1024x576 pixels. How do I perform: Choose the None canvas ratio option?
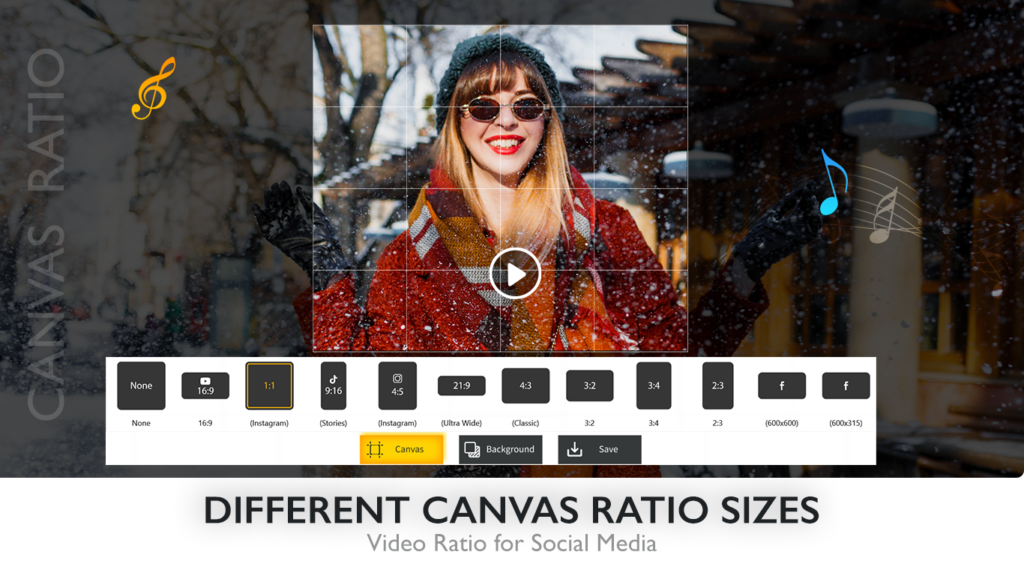[141, 386]
